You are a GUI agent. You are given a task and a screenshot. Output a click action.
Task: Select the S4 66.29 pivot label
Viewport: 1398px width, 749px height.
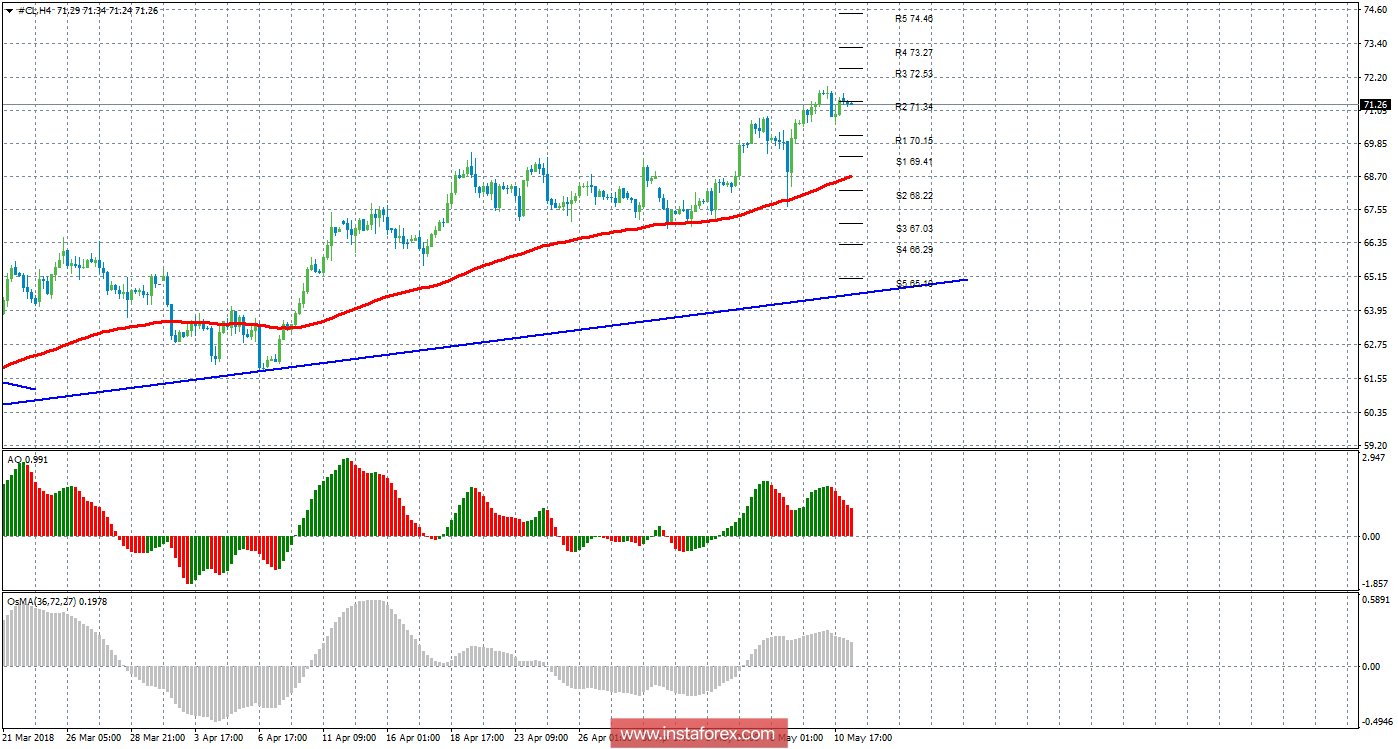(x=914, y=249)
